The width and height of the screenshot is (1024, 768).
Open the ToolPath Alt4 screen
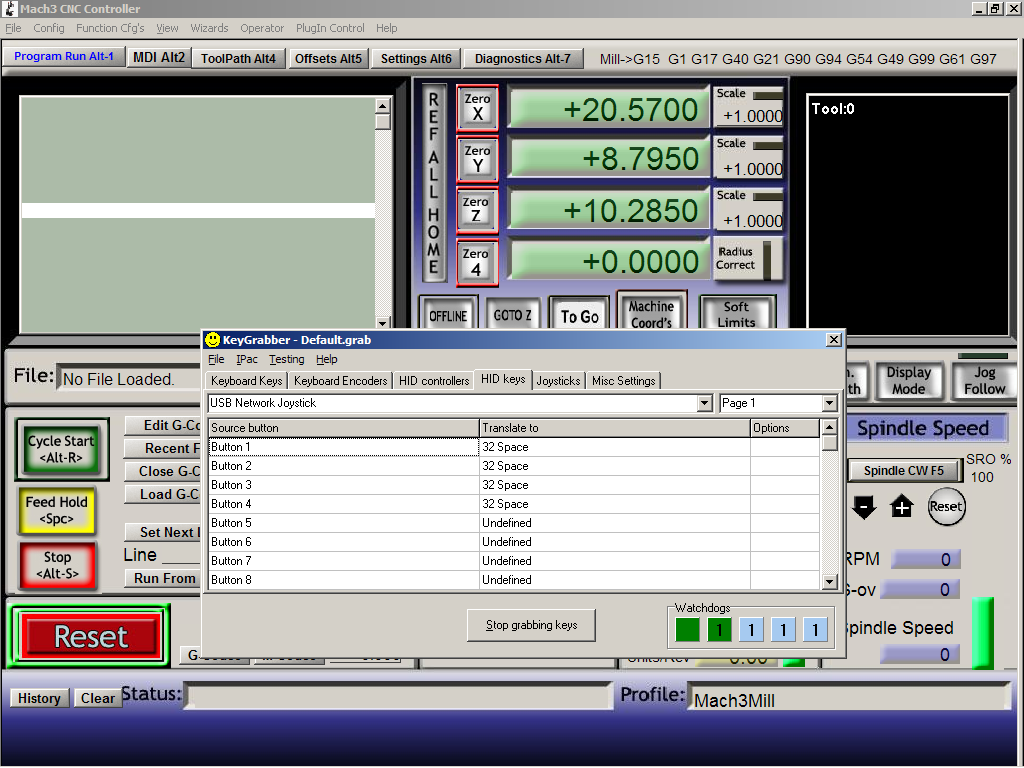pos(238,58)
